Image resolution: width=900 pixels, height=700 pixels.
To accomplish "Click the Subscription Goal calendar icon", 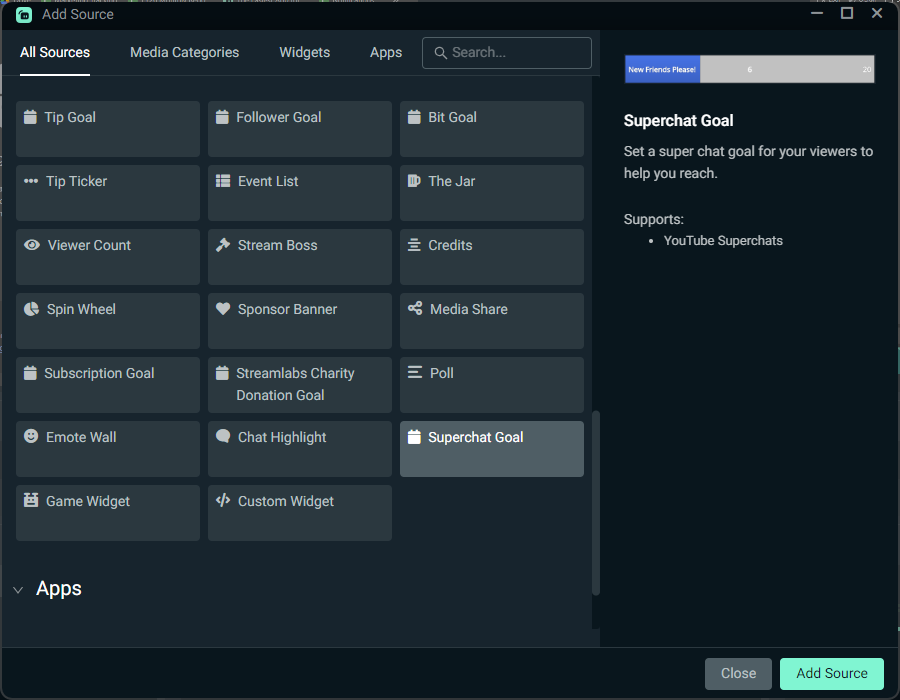I will 30,373.
